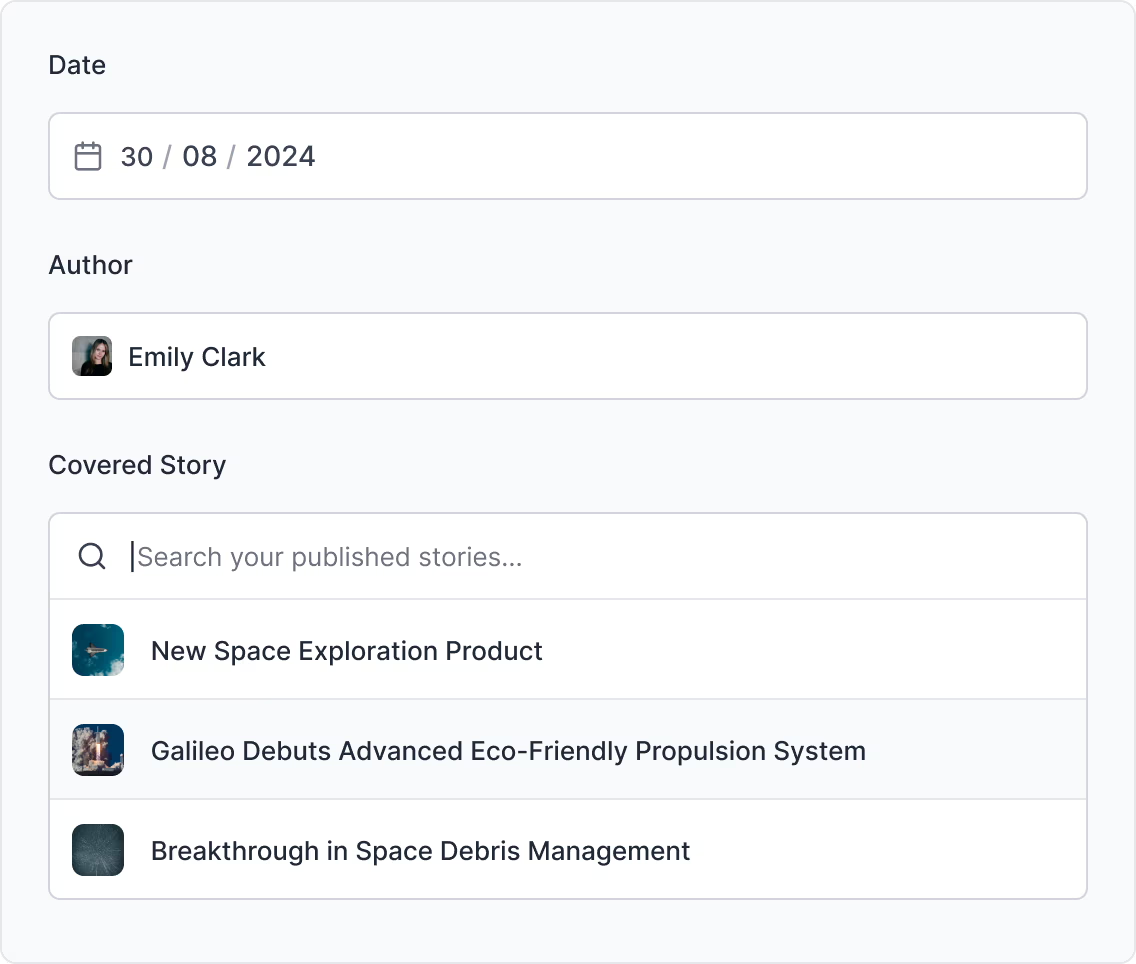Select the year value 2024 in the date
The height and width of the screenshot is (964, 1136).
(281, 156)
